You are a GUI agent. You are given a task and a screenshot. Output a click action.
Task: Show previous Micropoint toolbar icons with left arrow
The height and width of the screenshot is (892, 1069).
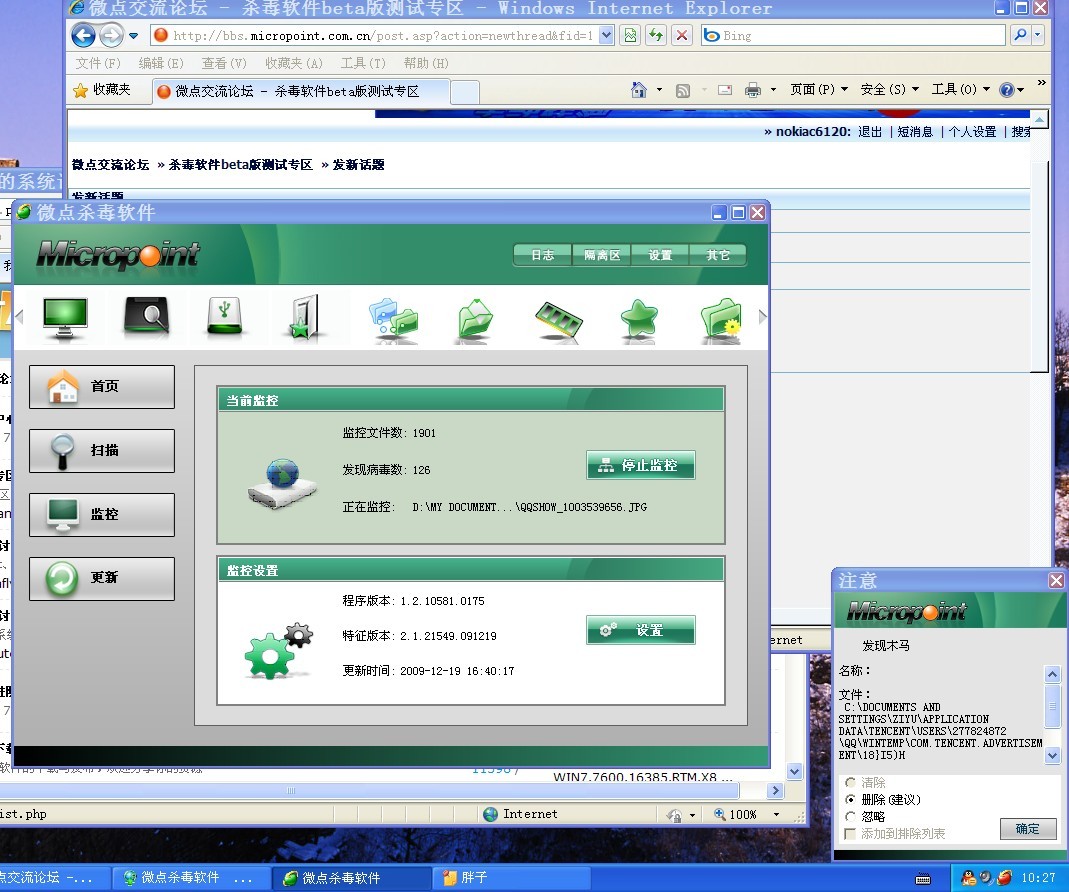tap(19, 316)
